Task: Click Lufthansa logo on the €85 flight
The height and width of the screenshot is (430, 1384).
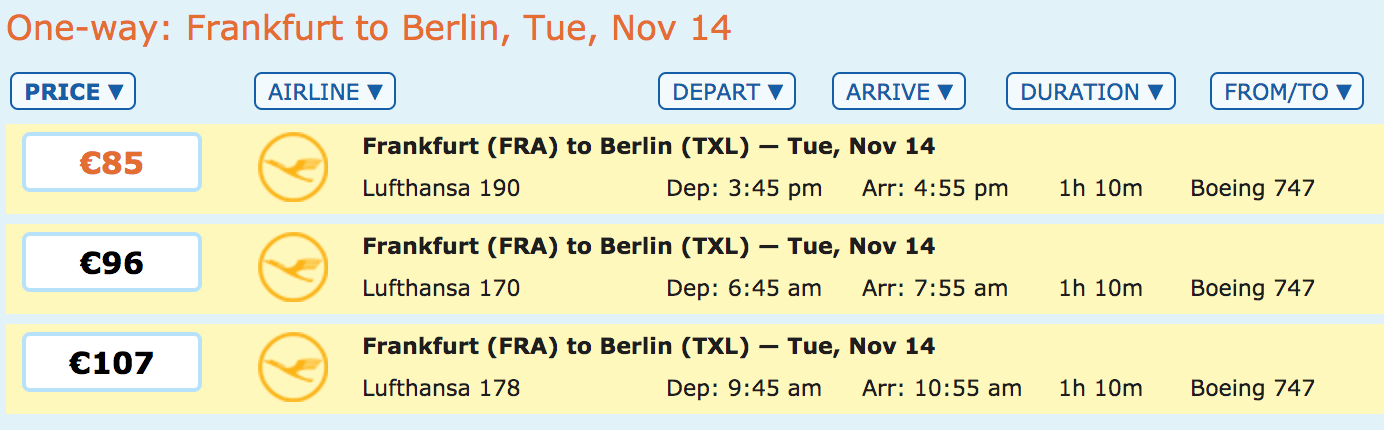Action: pyautogui.click(x=293, y=166)
